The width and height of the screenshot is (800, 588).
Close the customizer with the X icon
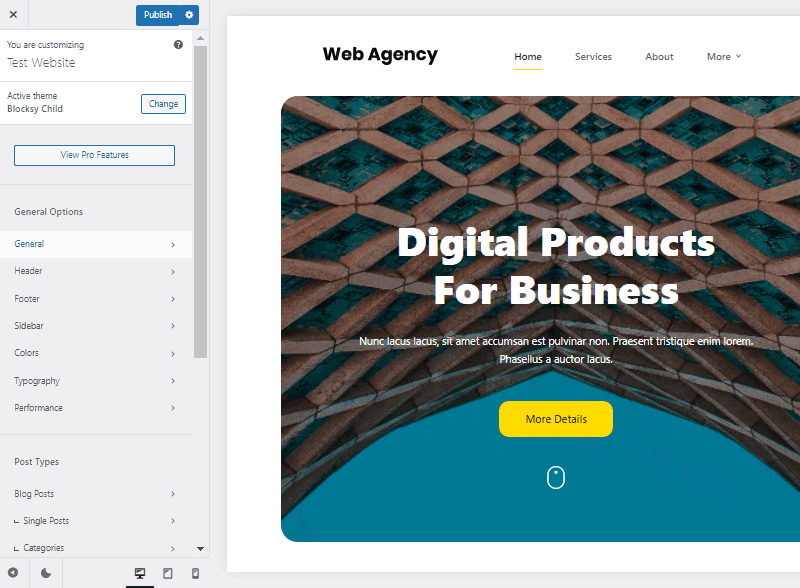tap(13, 15)
